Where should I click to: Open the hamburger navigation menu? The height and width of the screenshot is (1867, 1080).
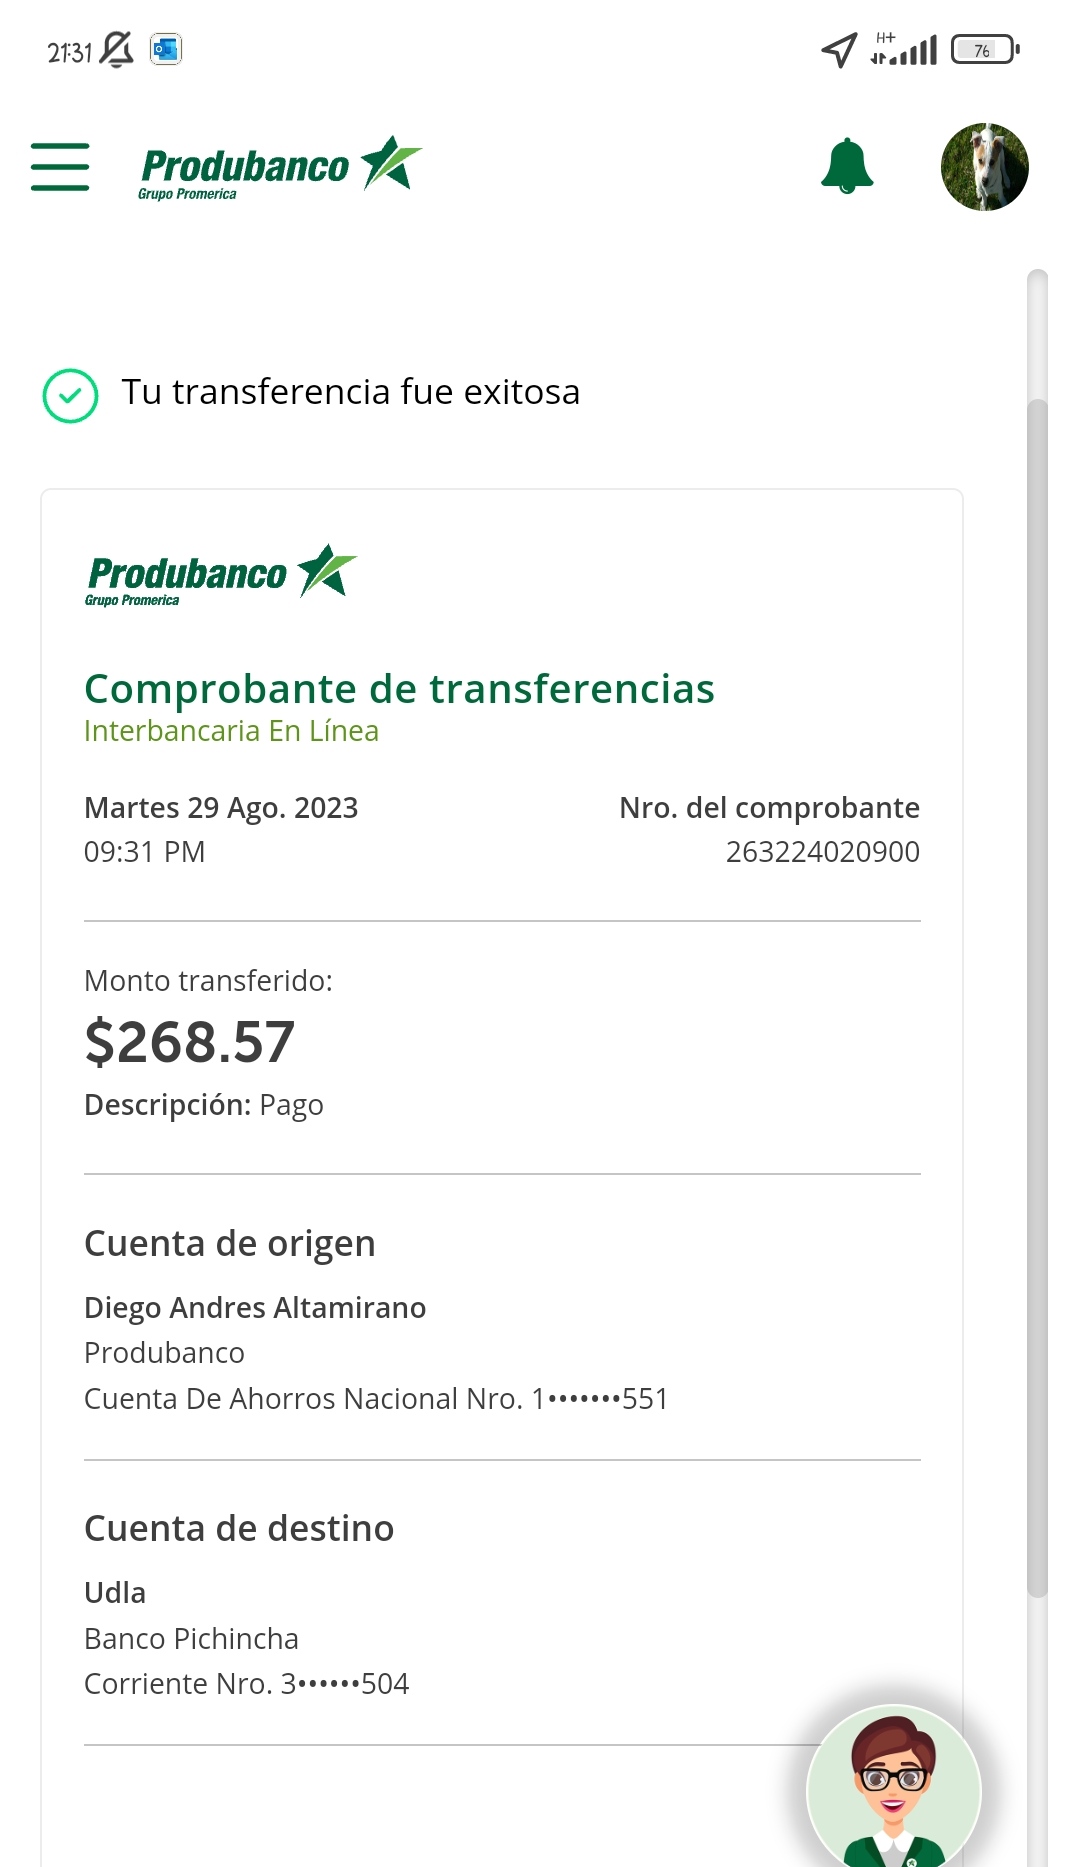(60, 166)
